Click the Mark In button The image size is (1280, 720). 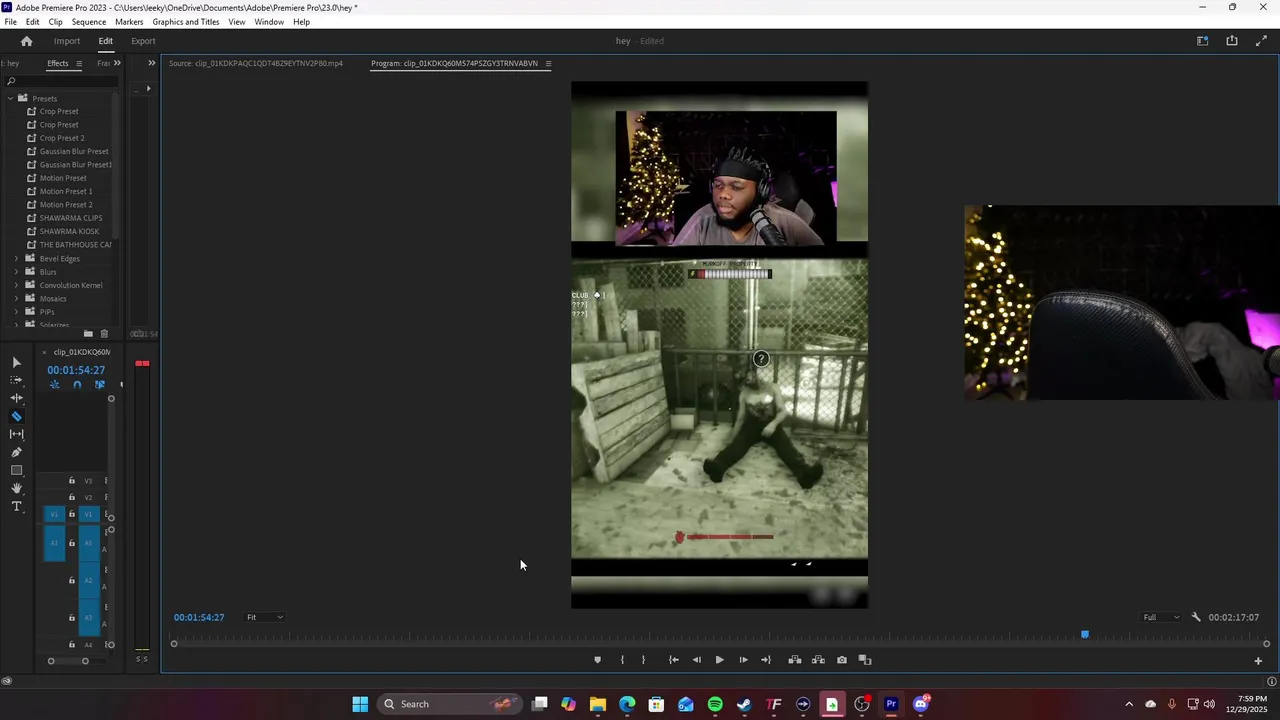click(622, 660)
